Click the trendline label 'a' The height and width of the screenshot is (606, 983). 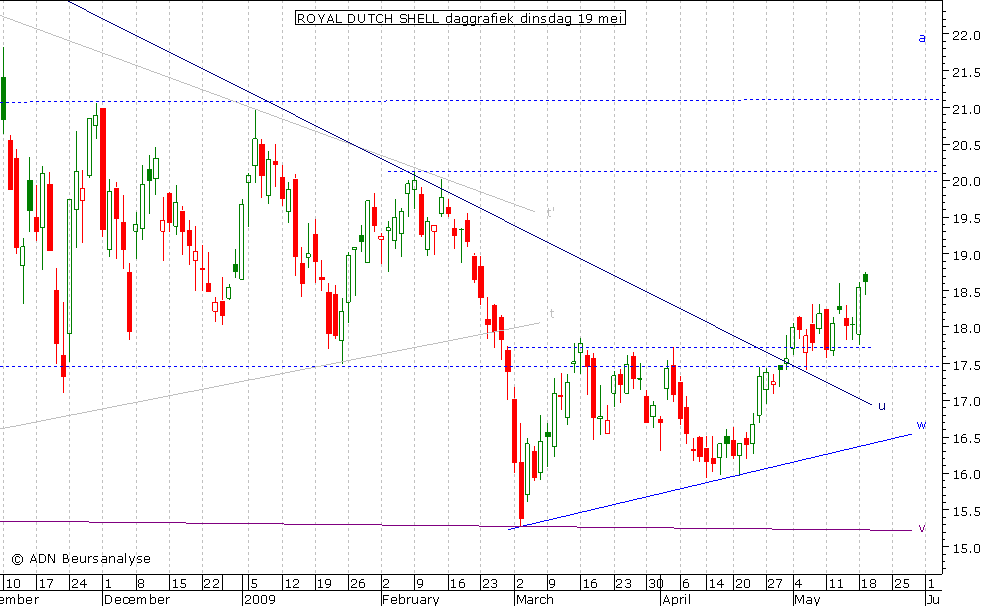coord(922,38)
